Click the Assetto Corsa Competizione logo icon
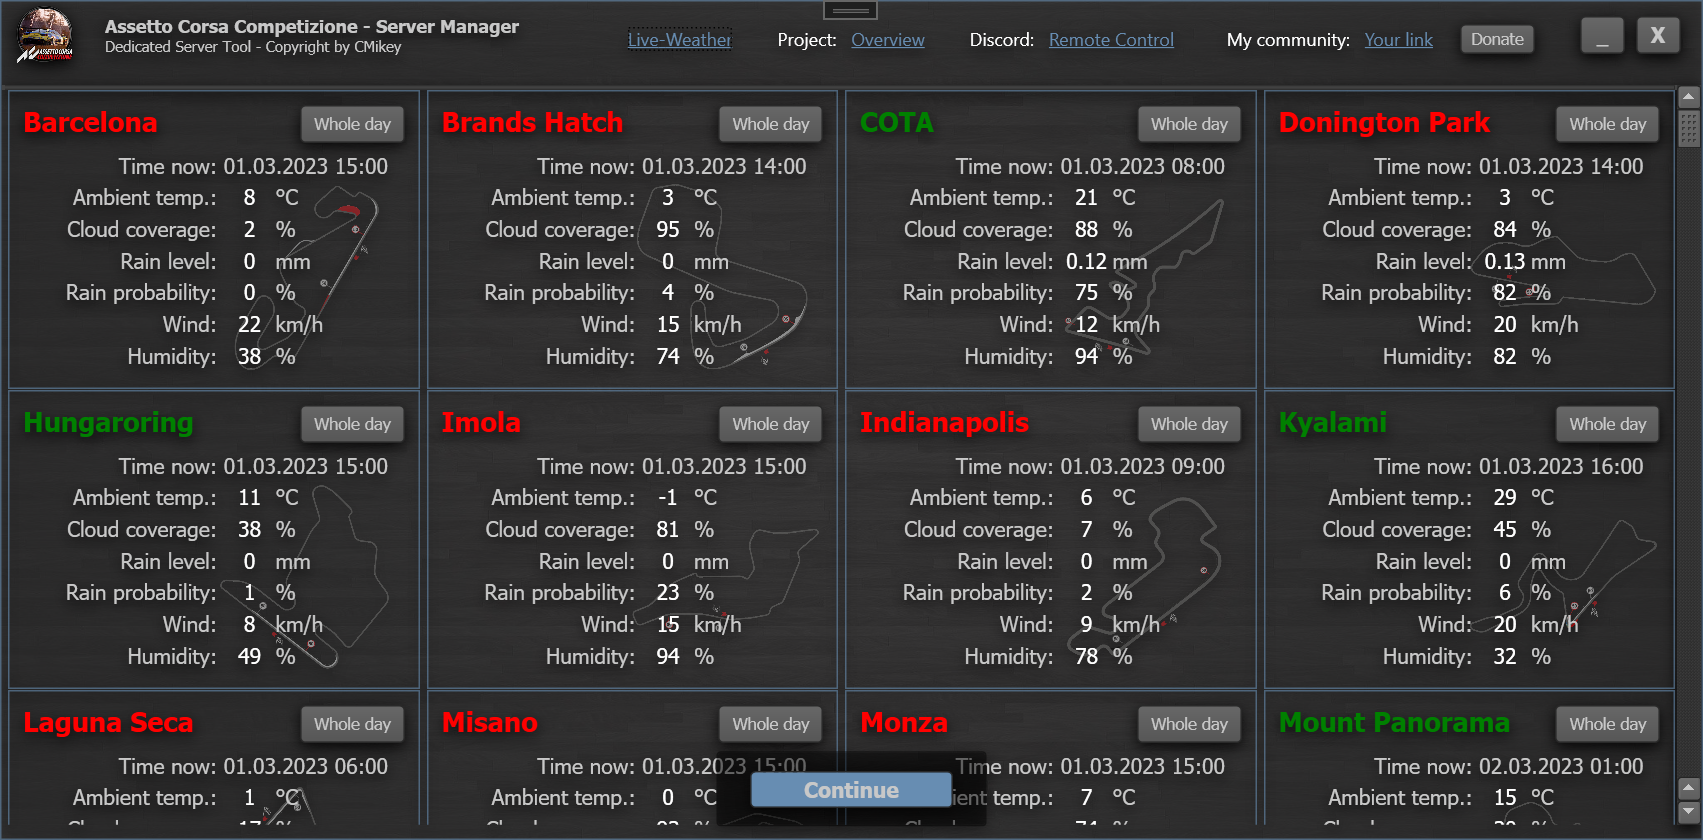The width and height of the screenshot is (1703, 840). click(x=46, y=36)
